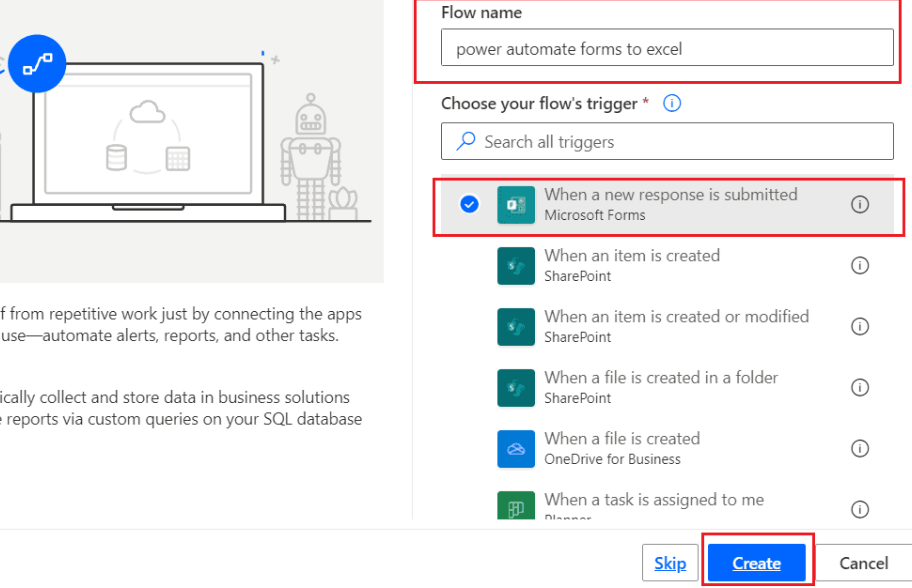Click the Skip link
912x588 pixels.
(x=670, y=563)
